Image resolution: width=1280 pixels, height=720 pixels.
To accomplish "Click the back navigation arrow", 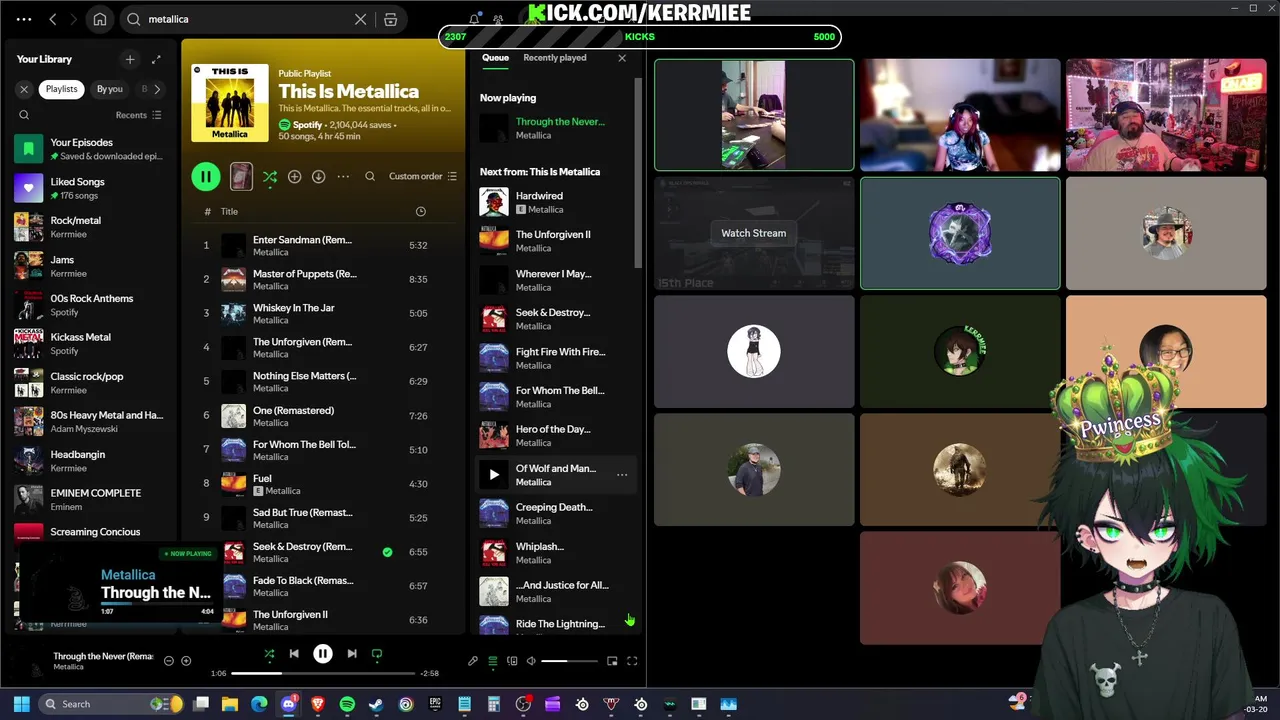I will 53,19.
